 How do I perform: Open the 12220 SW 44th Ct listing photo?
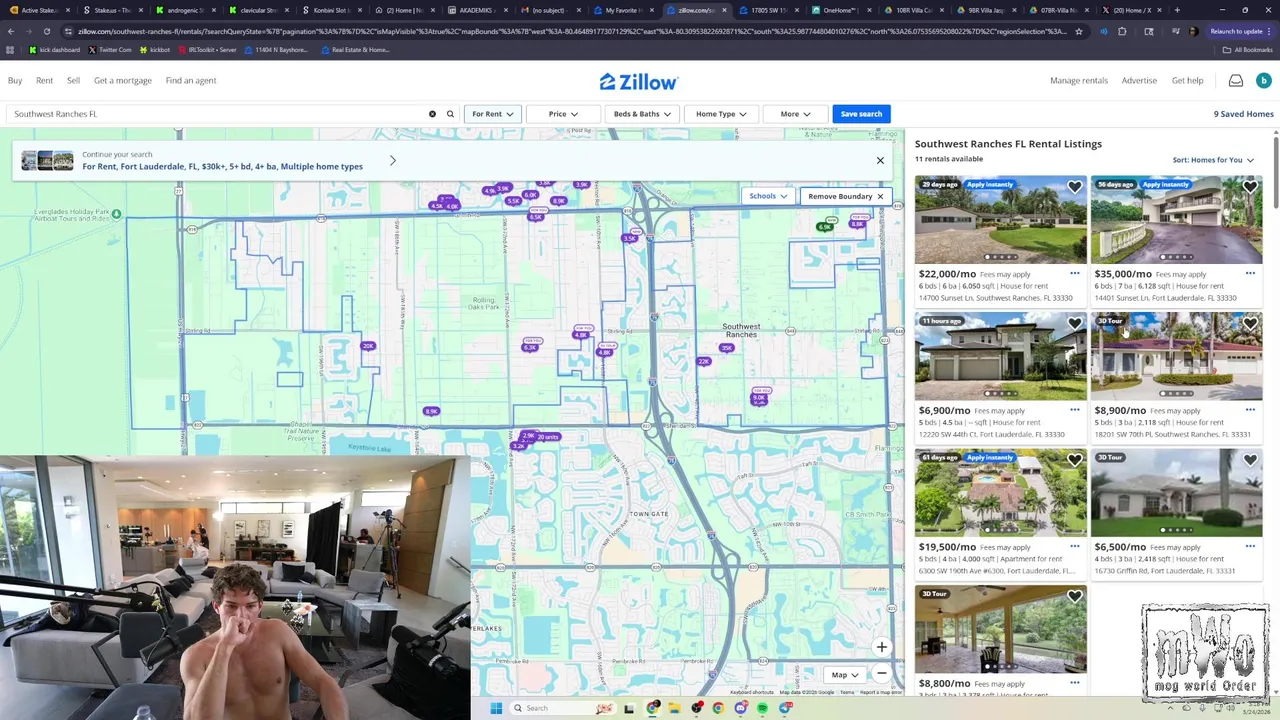tap(1000, 356)
